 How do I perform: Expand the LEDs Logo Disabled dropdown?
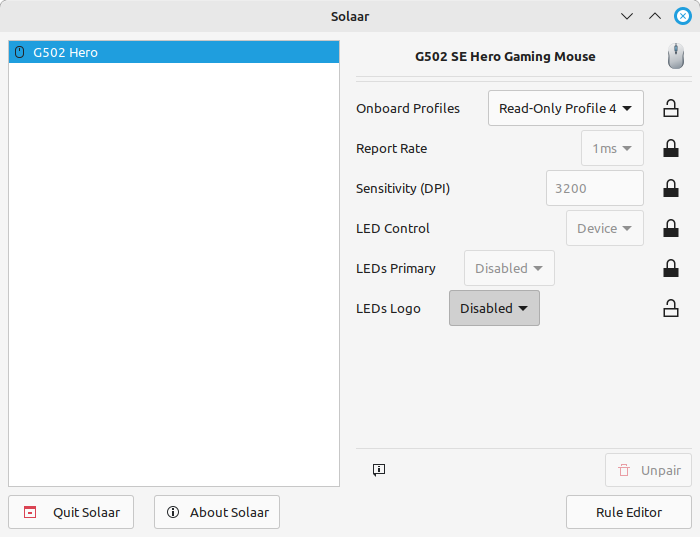click(x=494, y=308)
